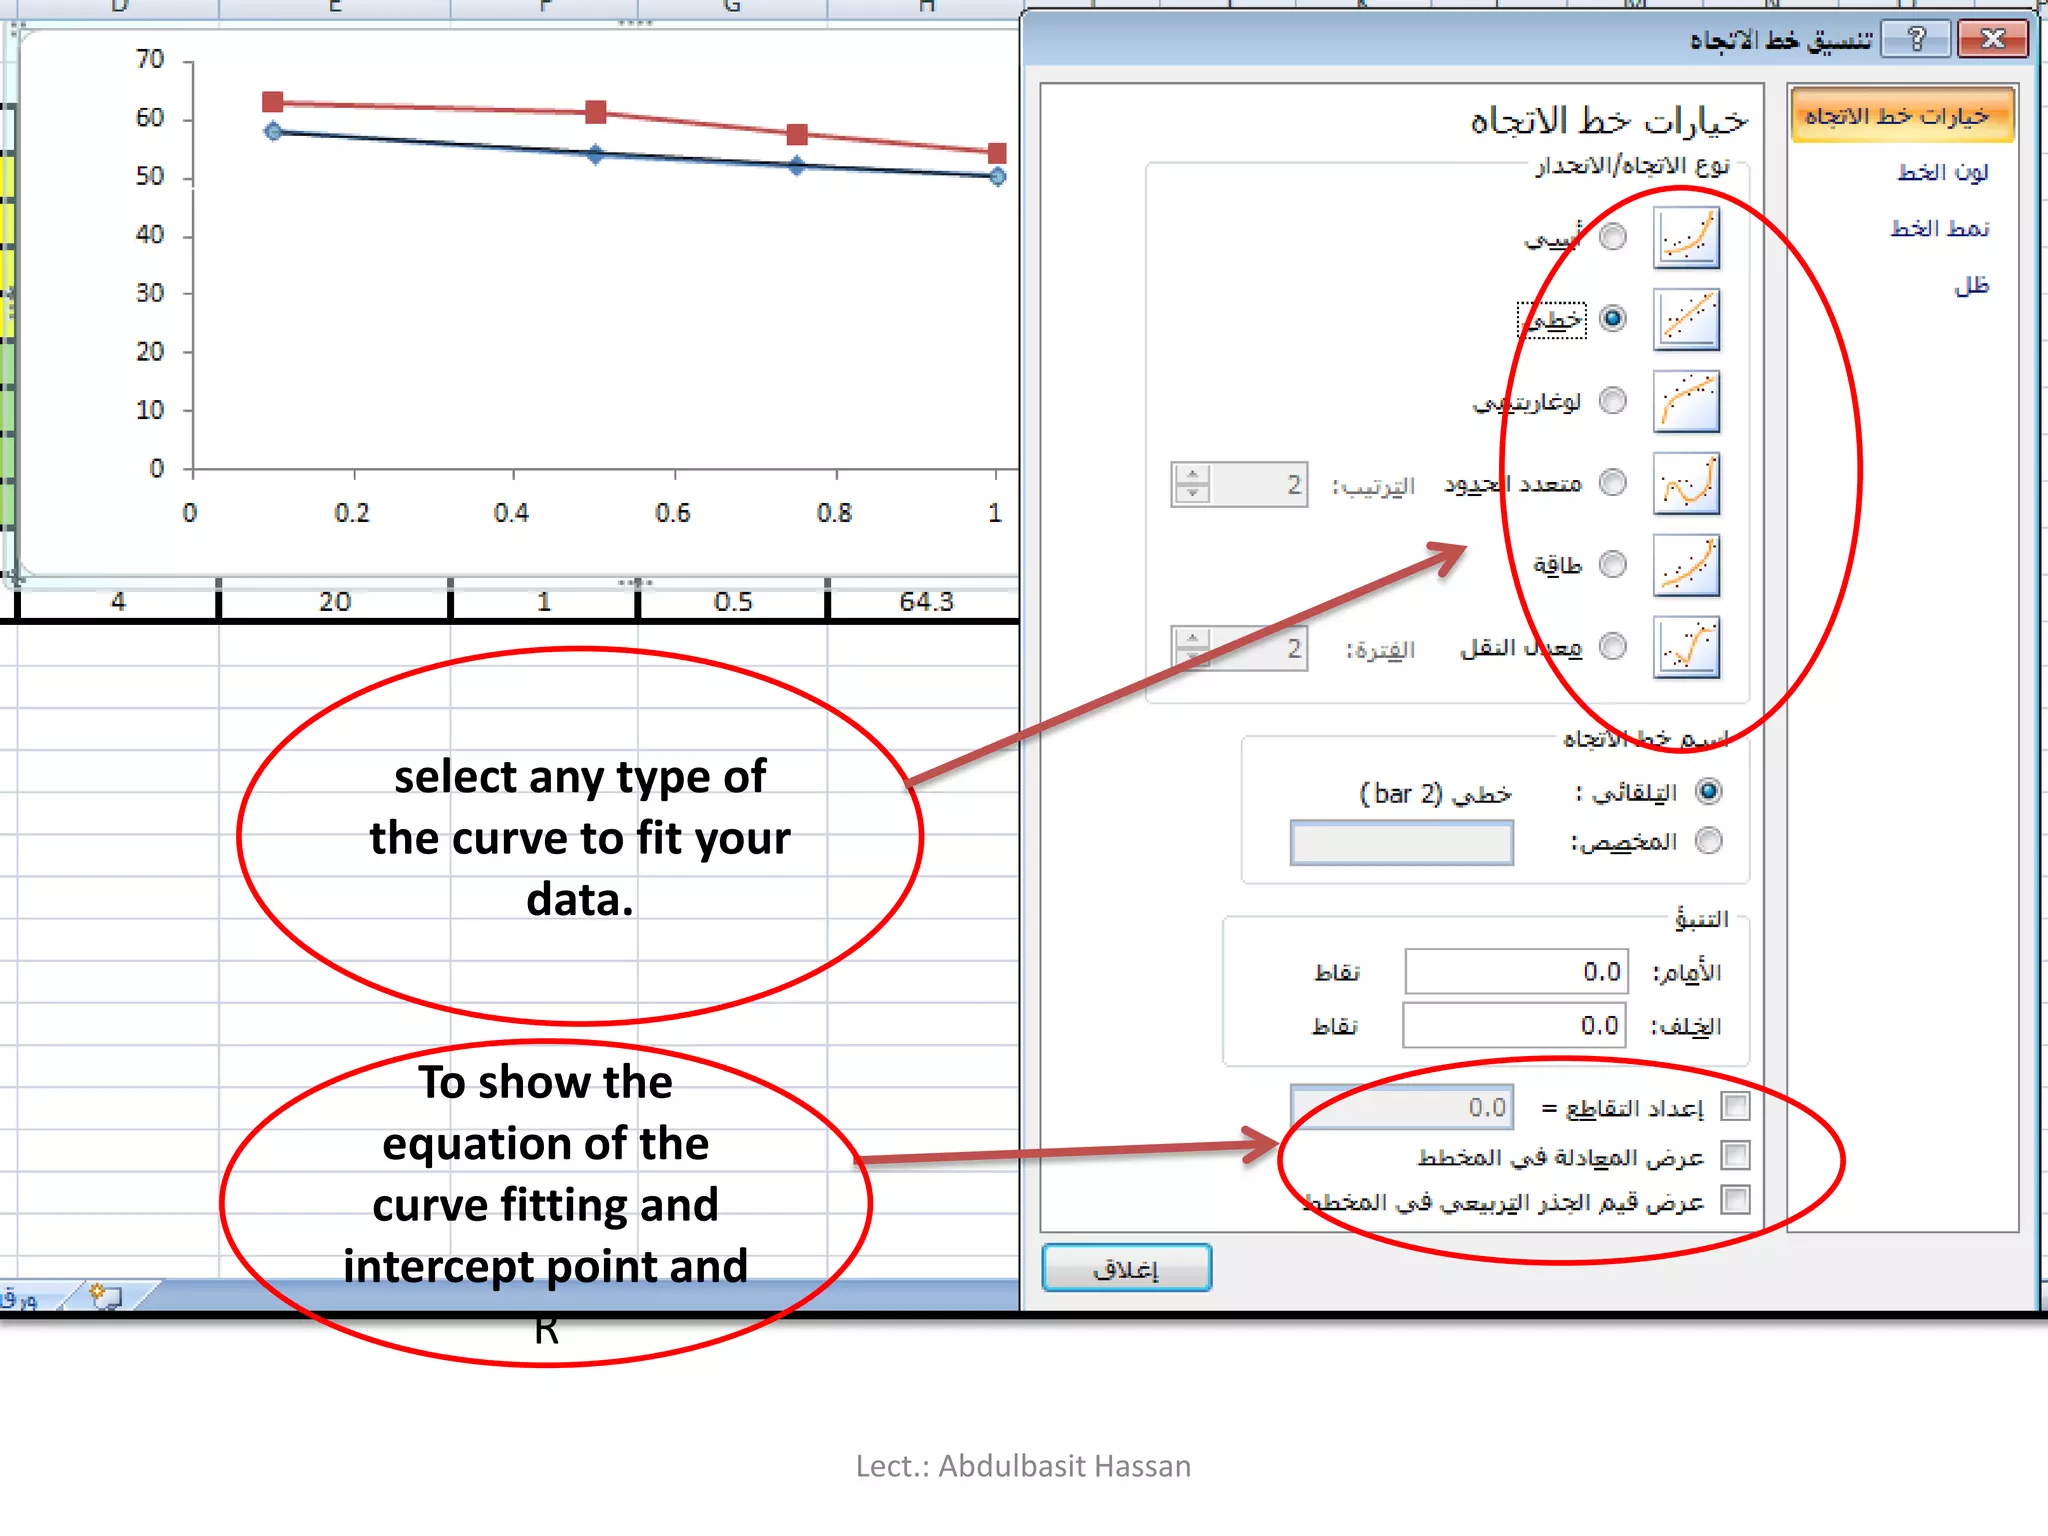Screen dimensions: 2048x1536
Task: Decrease the polynomial order (الترتيب) spinner
Action: point(1192,494)
